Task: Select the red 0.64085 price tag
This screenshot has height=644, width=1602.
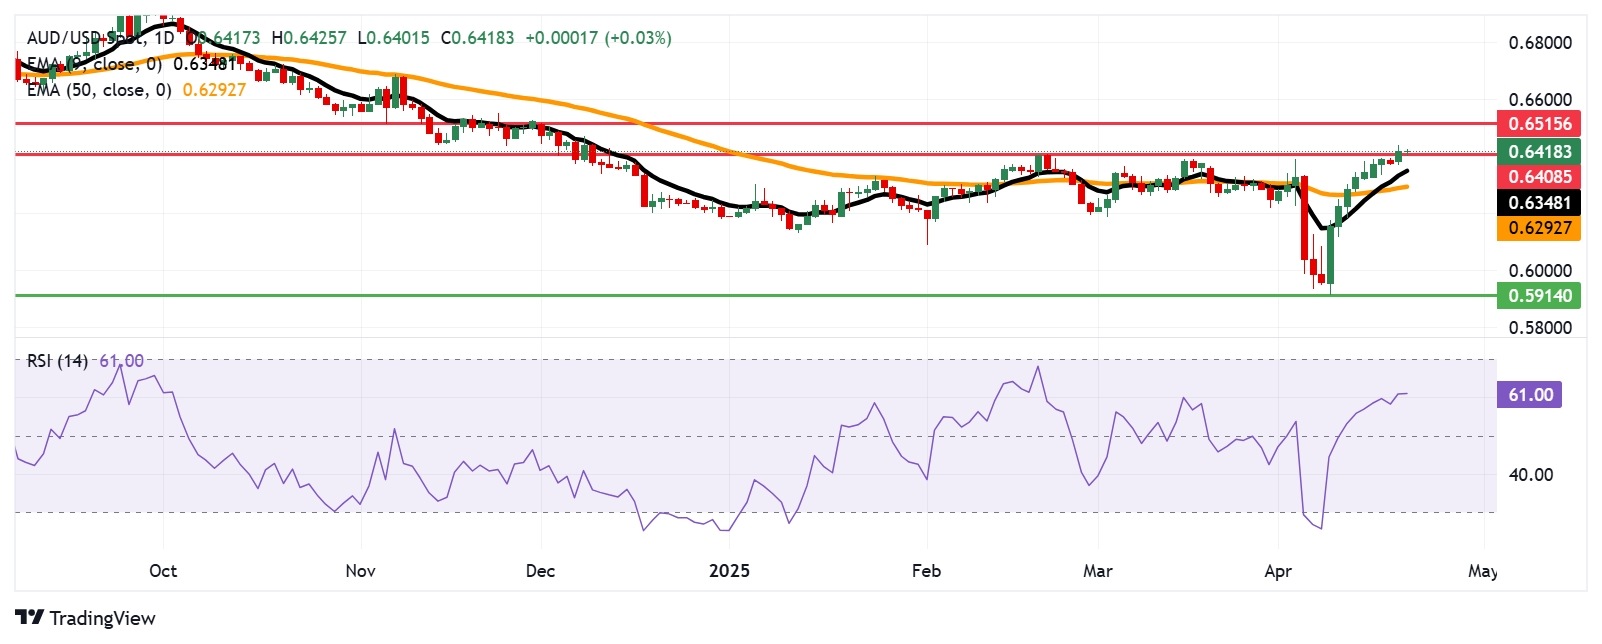Action: (x=1539, y=177)
